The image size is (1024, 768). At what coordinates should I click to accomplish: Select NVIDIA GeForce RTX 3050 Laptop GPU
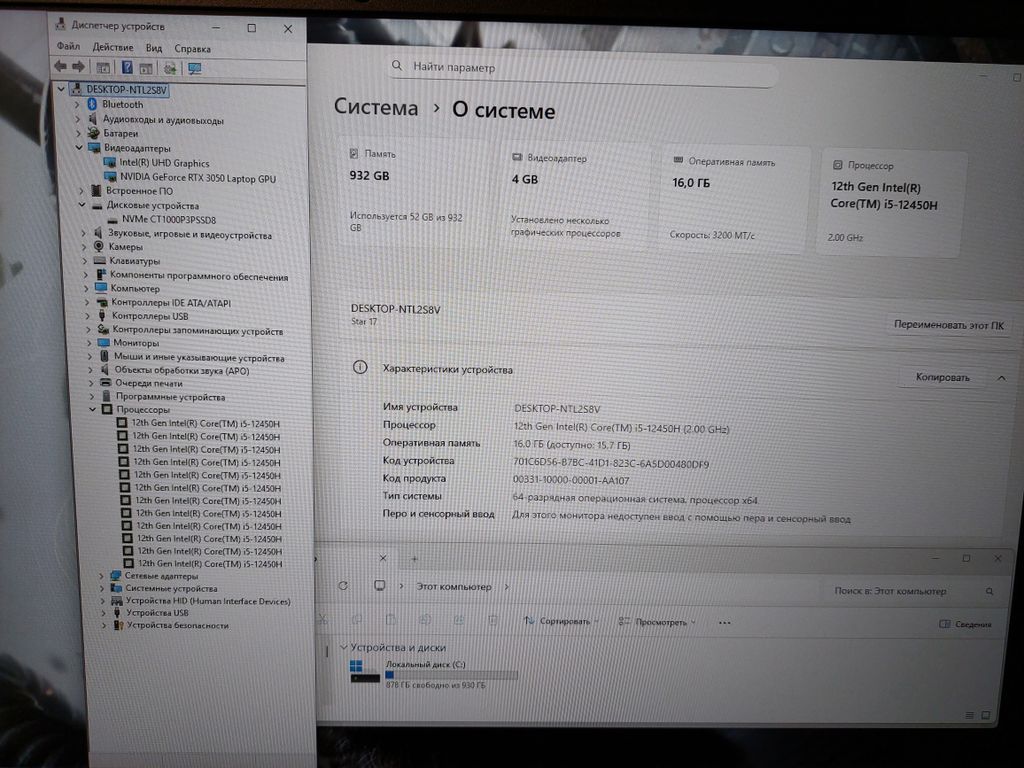(197, 178)
